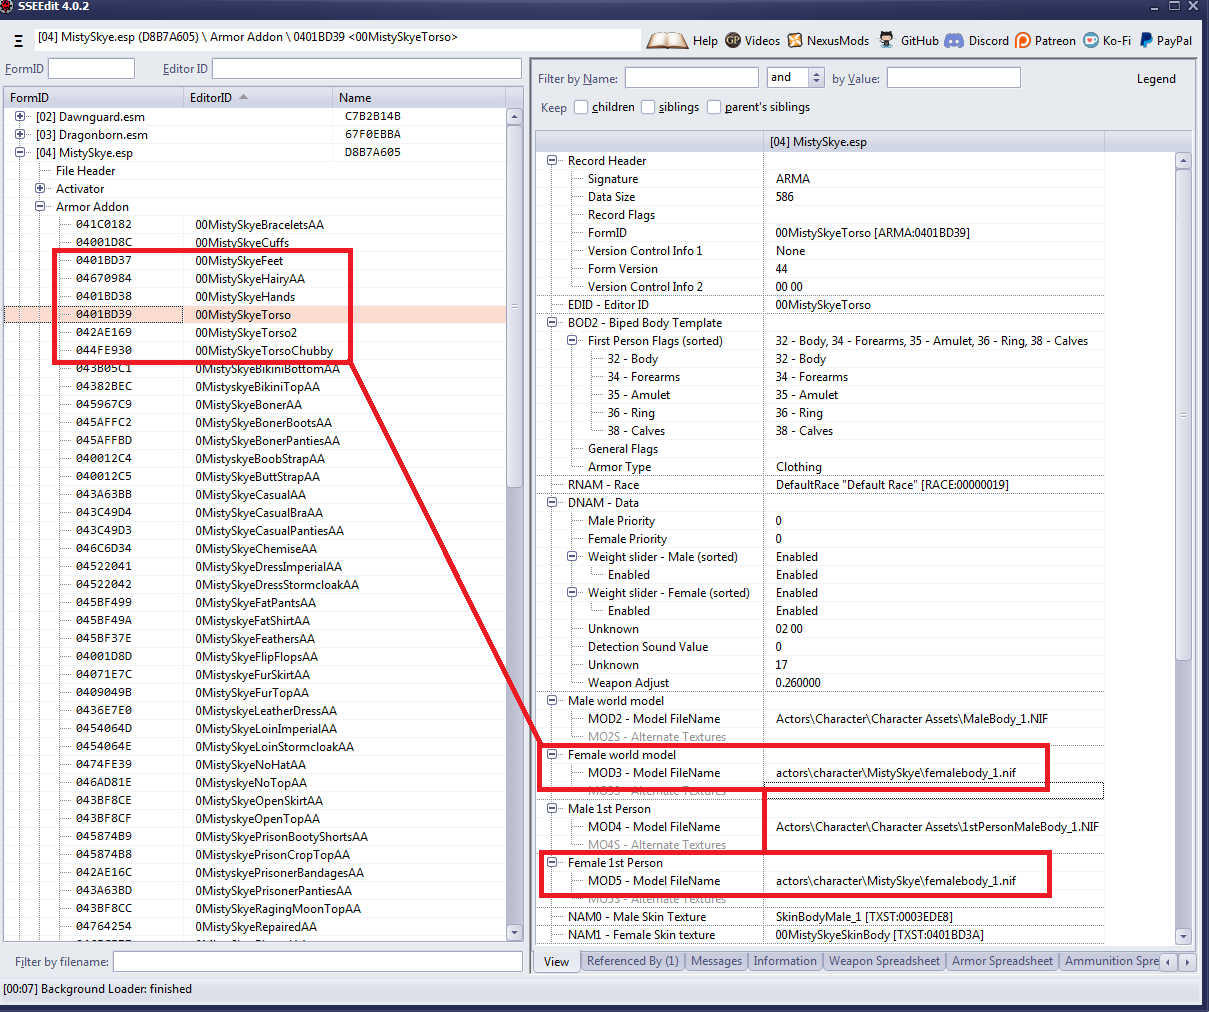The image size is (1209, 1012).
Task: Collapse First Person Flags node
Action: (x=572, y=341)
